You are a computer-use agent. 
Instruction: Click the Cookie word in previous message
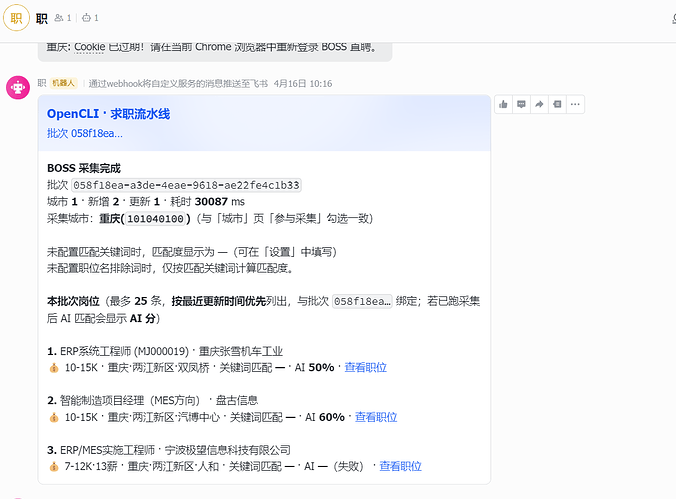[90, 47]
